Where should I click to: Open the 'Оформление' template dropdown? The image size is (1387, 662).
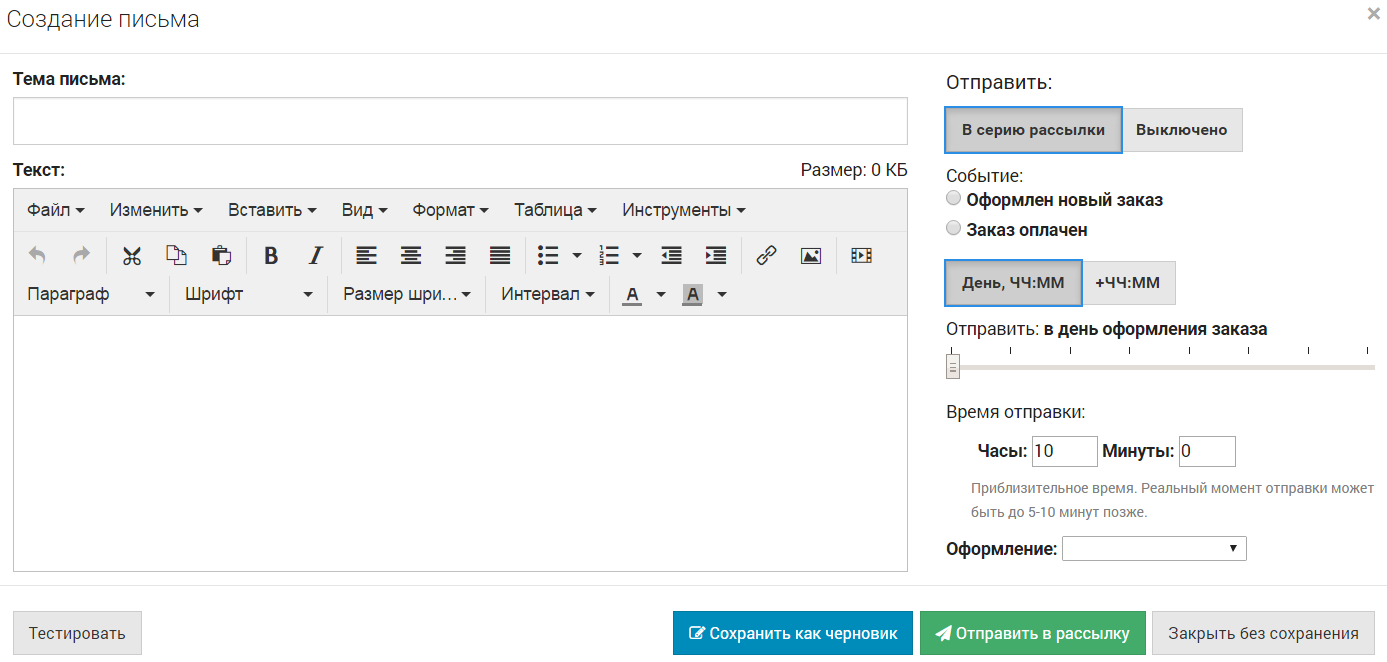click(1154, 548)
